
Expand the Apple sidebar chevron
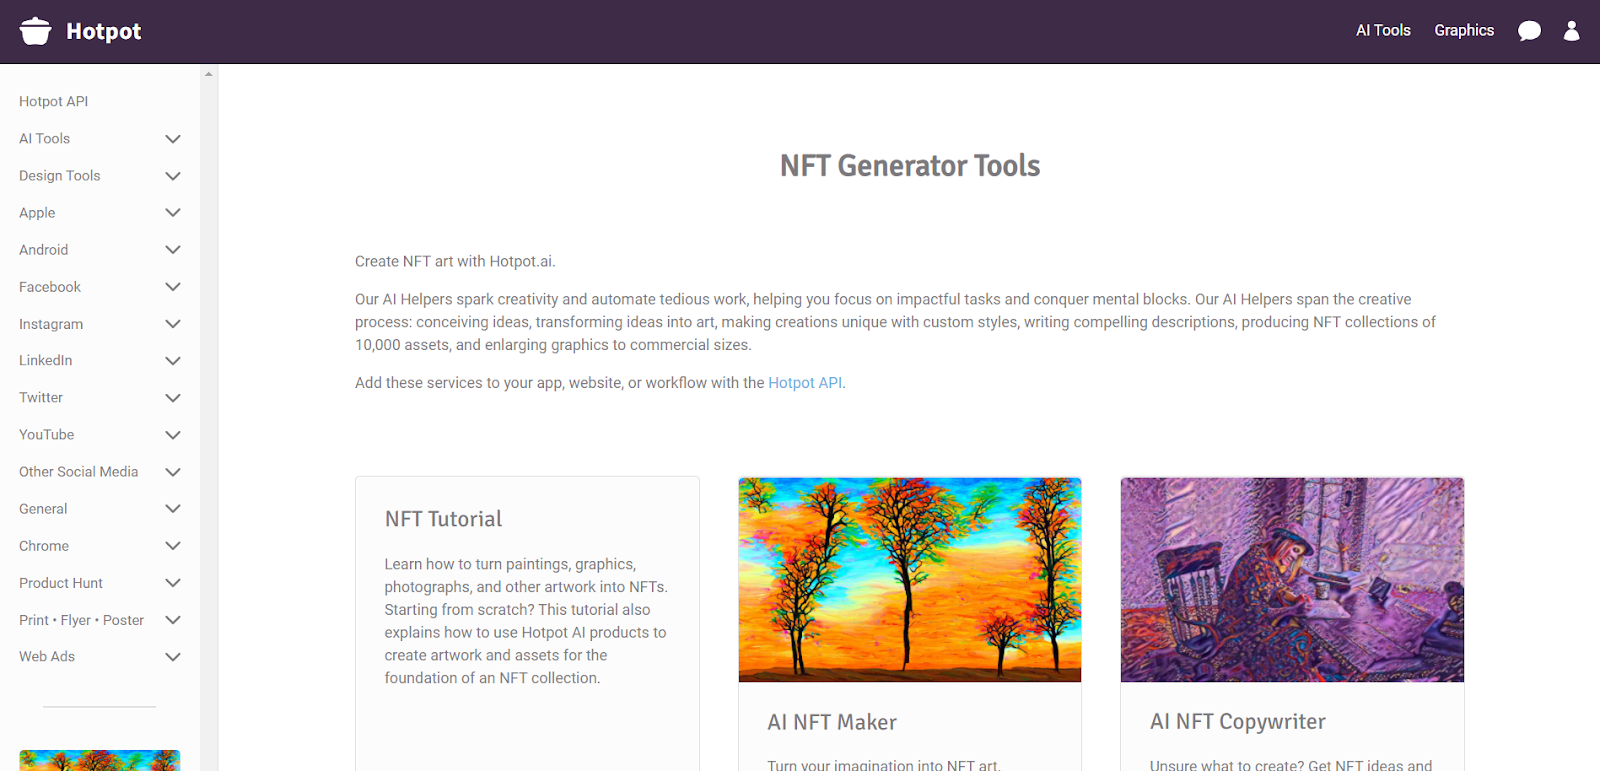click(173, 213)
